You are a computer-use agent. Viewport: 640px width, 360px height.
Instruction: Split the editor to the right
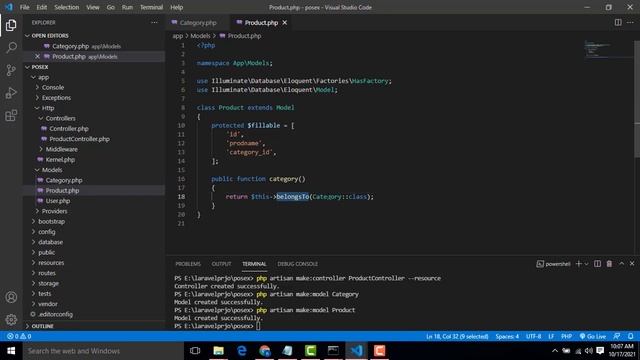[618, 22]
